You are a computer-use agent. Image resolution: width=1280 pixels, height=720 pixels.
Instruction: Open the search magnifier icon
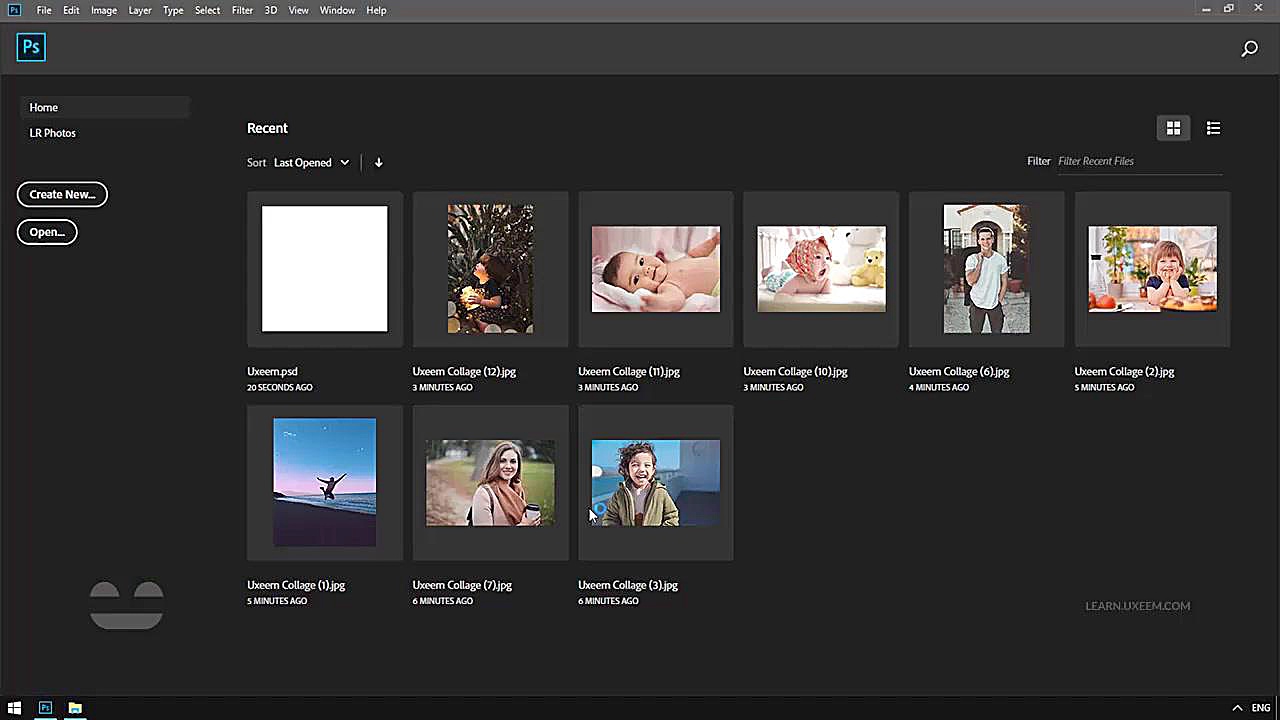coord(1249,48)
